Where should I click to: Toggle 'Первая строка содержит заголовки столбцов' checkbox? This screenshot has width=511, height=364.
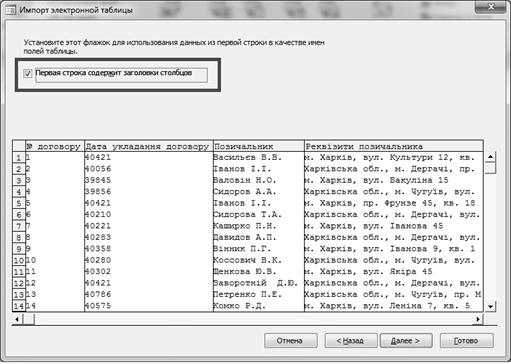pyautogui.click(x=28, y=73)
